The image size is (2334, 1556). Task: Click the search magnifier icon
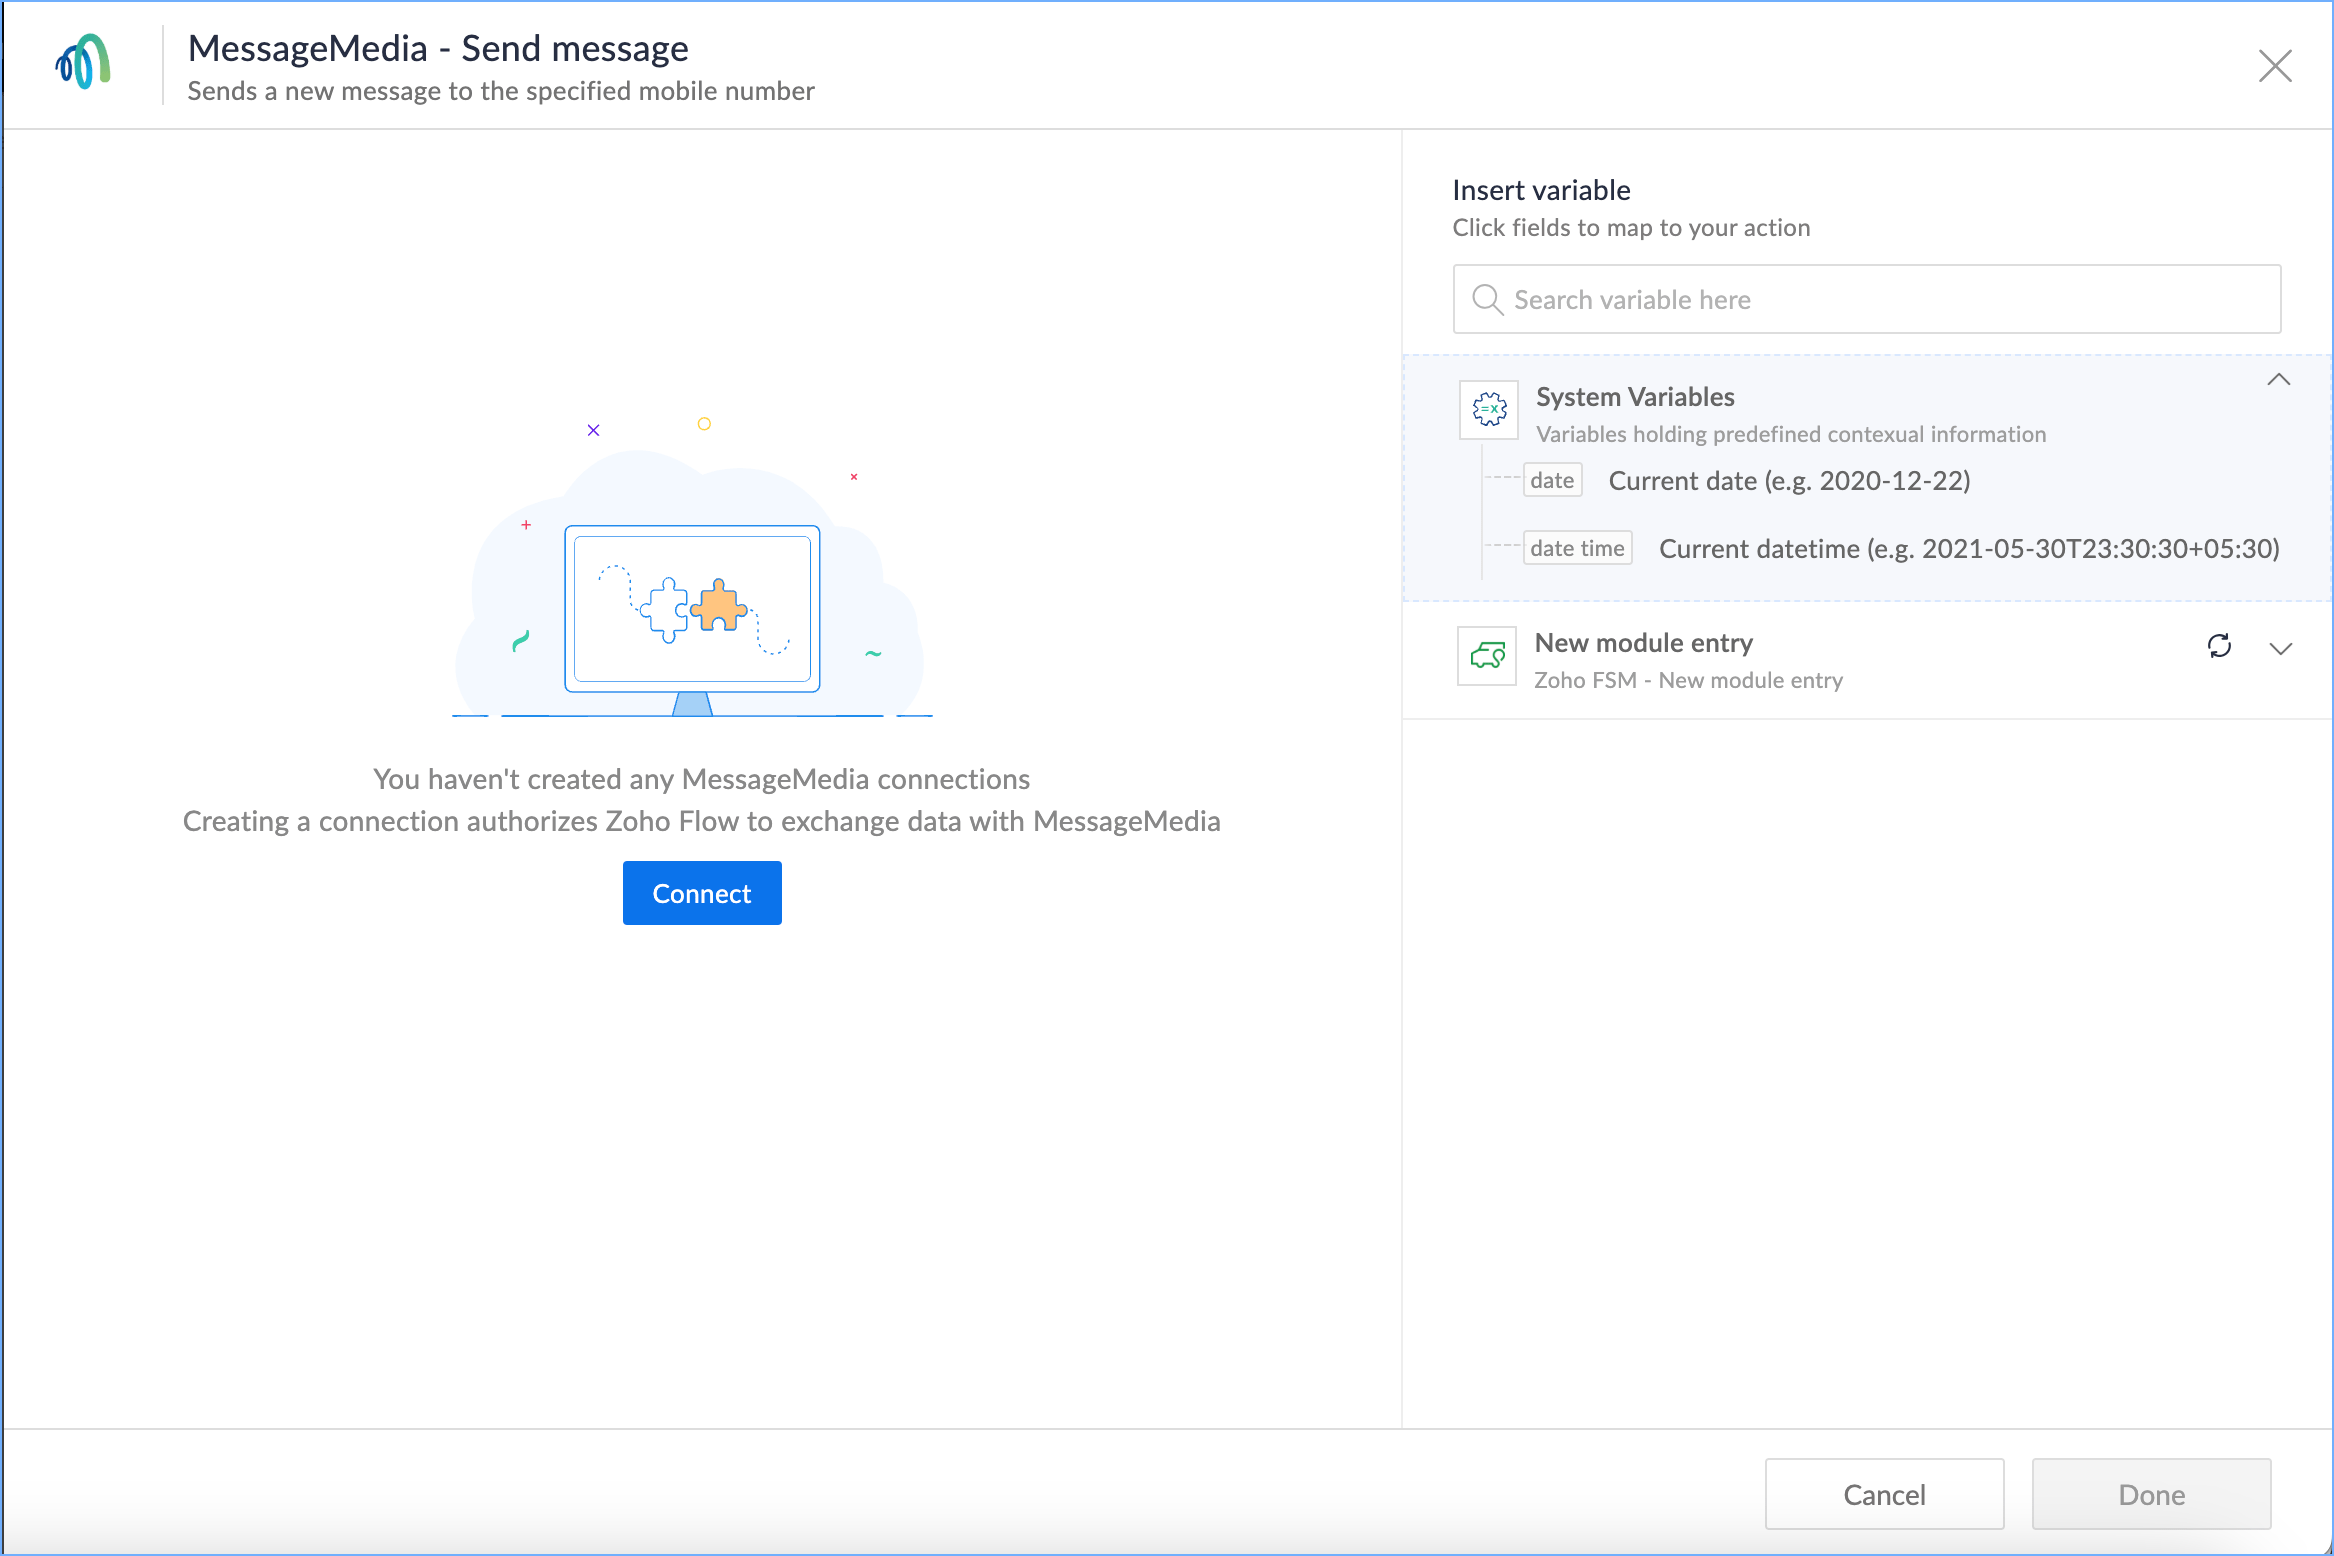(1487, 300)
